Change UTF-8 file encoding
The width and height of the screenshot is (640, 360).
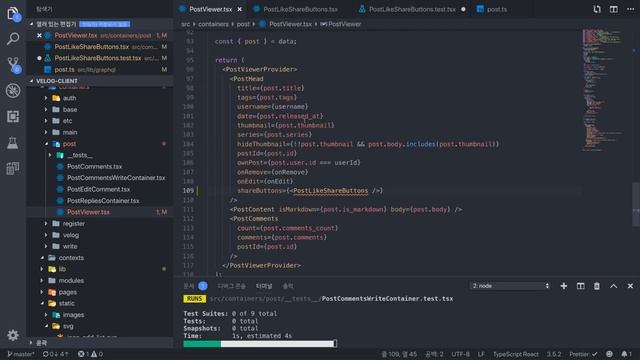[460, 354]
